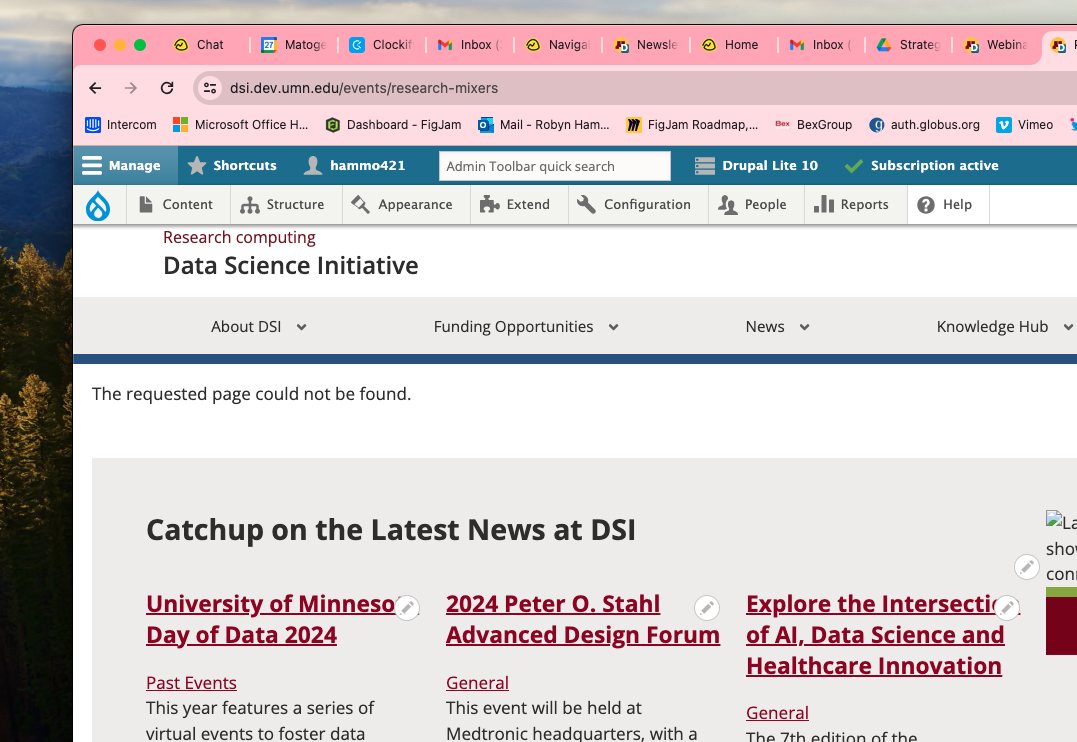The height and width of the screenshot is (742, 1077).
Task: Click the pencil icon beside Peter O. Stahl
Action: point(706,607)
